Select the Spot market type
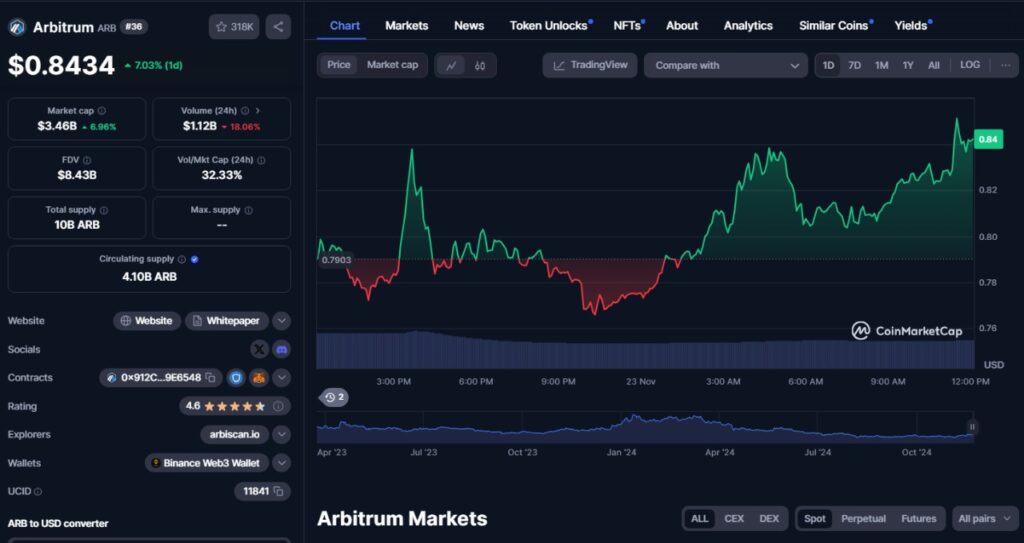The width and height of the screenshot is (1024, 543). [x=814, y=519]
